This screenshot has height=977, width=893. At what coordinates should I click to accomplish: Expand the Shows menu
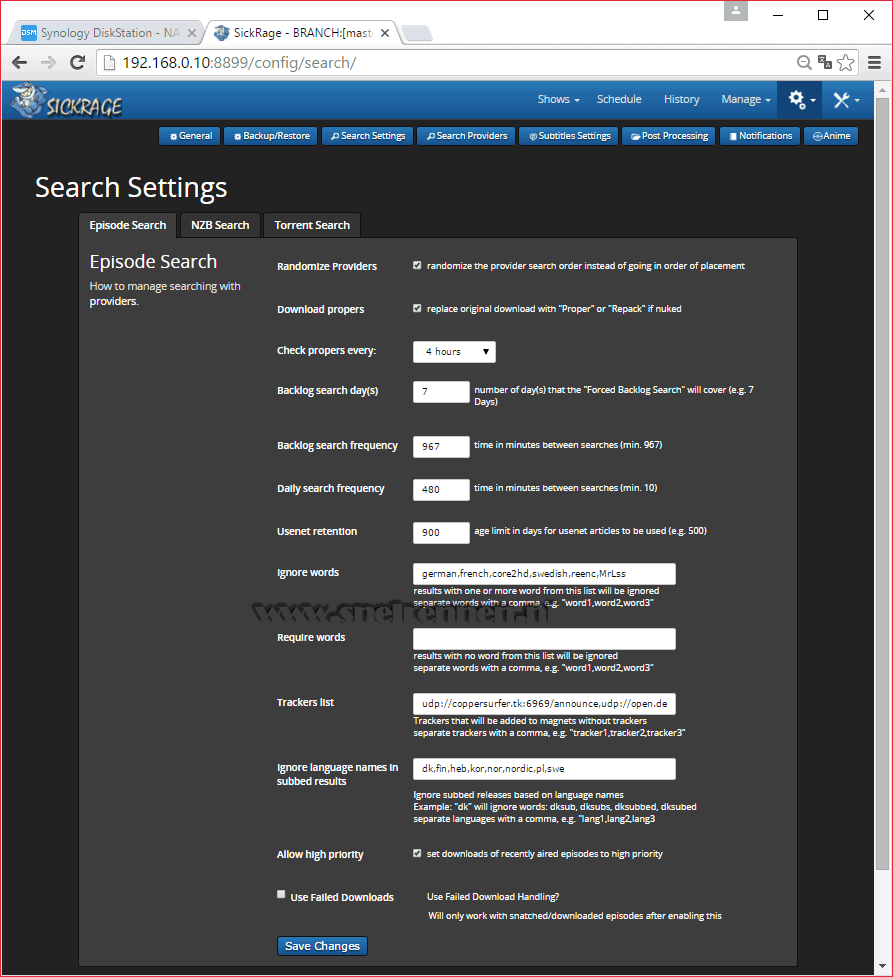(x=558, y=100)
